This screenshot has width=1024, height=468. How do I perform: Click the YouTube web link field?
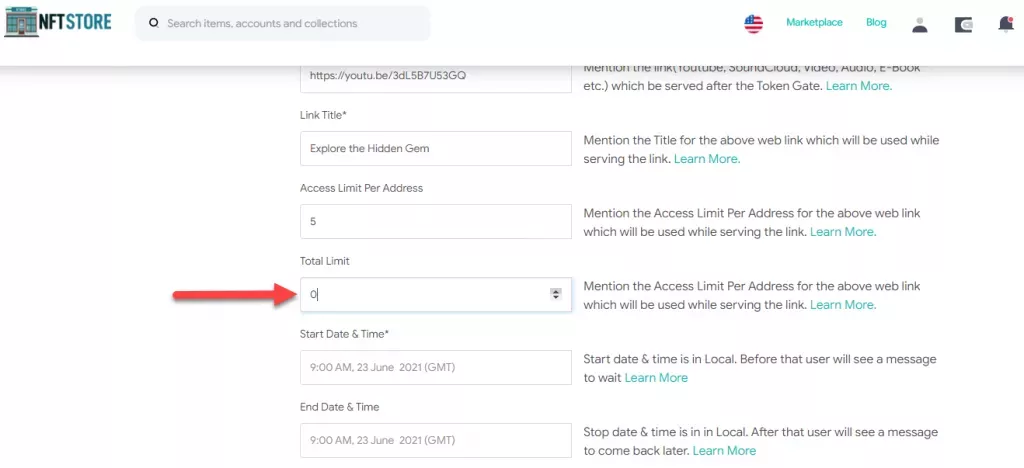434,76
